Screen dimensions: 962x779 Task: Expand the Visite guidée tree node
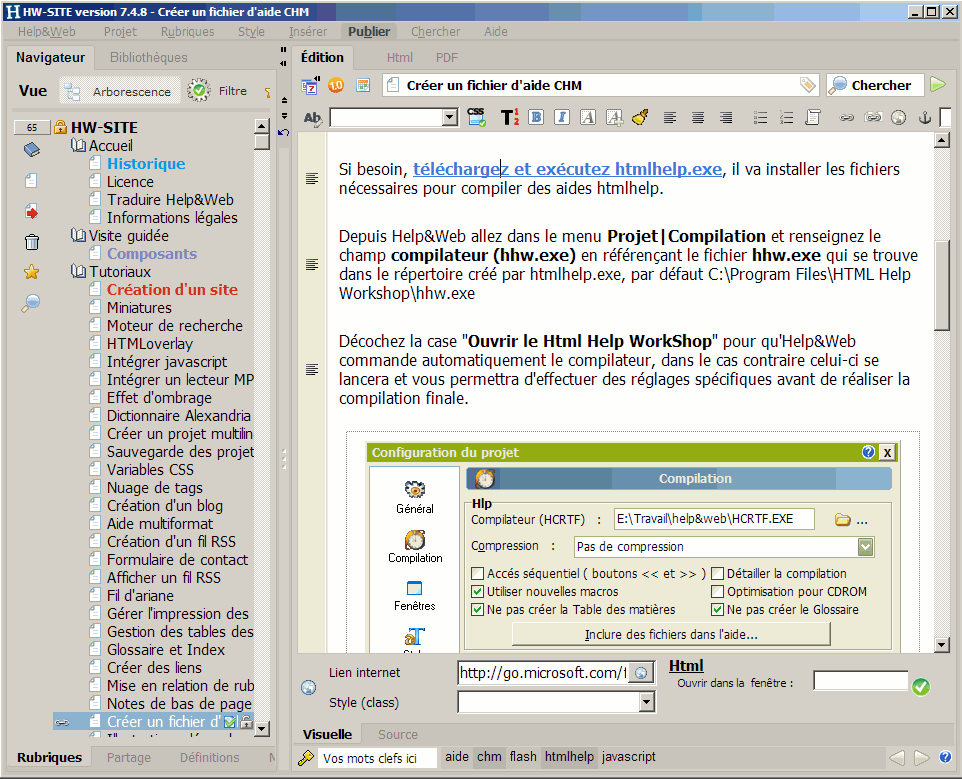coord(78,236)
